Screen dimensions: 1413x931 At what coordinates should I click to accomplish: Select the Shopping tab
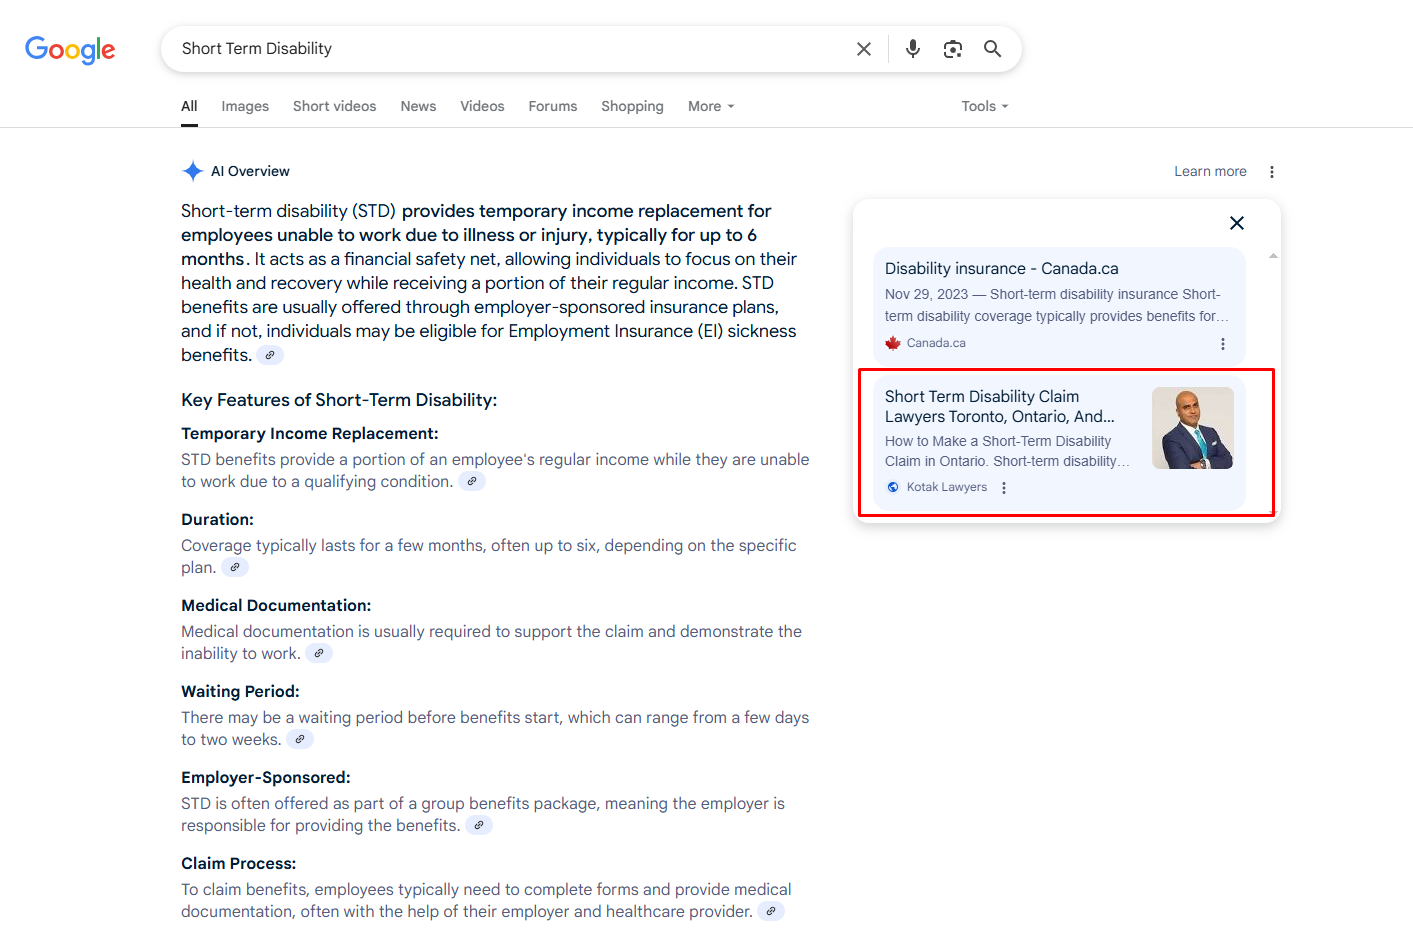(x=632, y=107)
